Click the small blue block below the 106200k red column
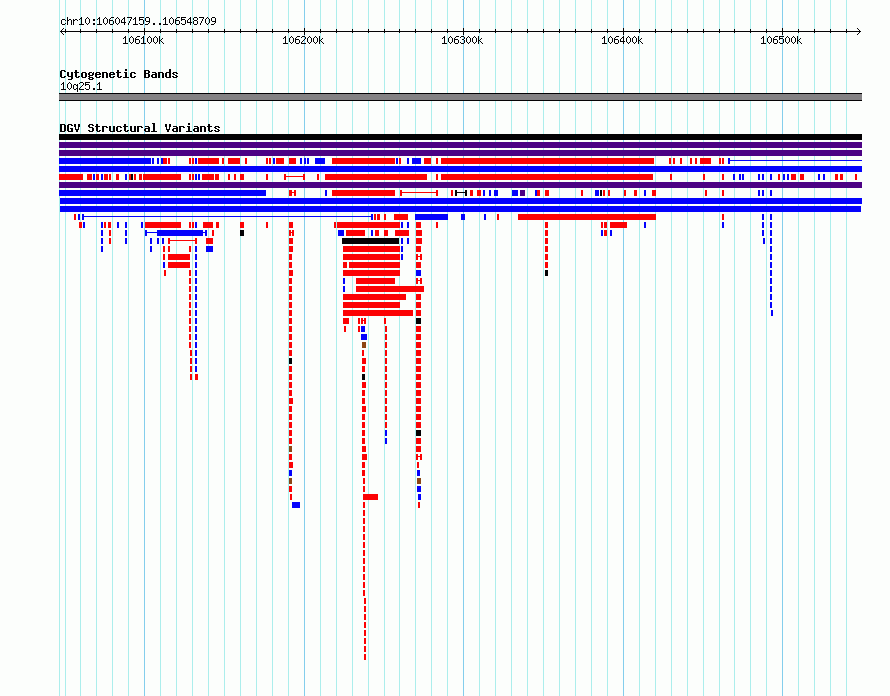Screen dimensions: 890x696 click(296, 505)
